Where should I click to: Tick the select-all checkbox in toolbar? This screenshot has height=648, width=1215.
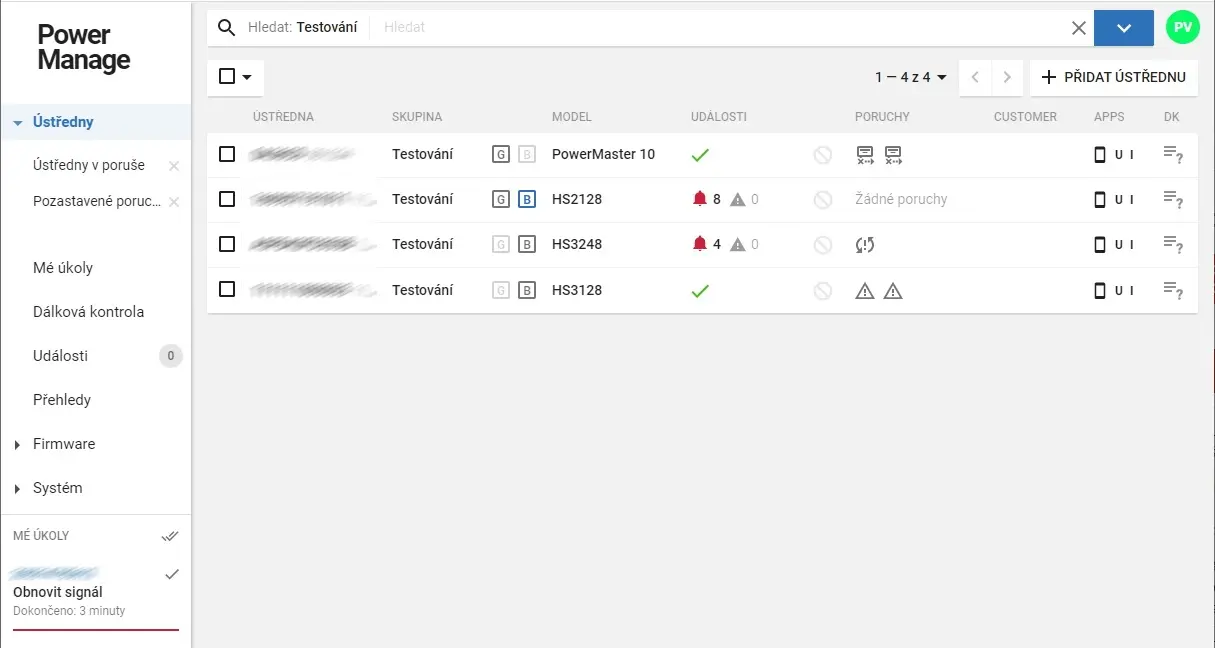227,76
